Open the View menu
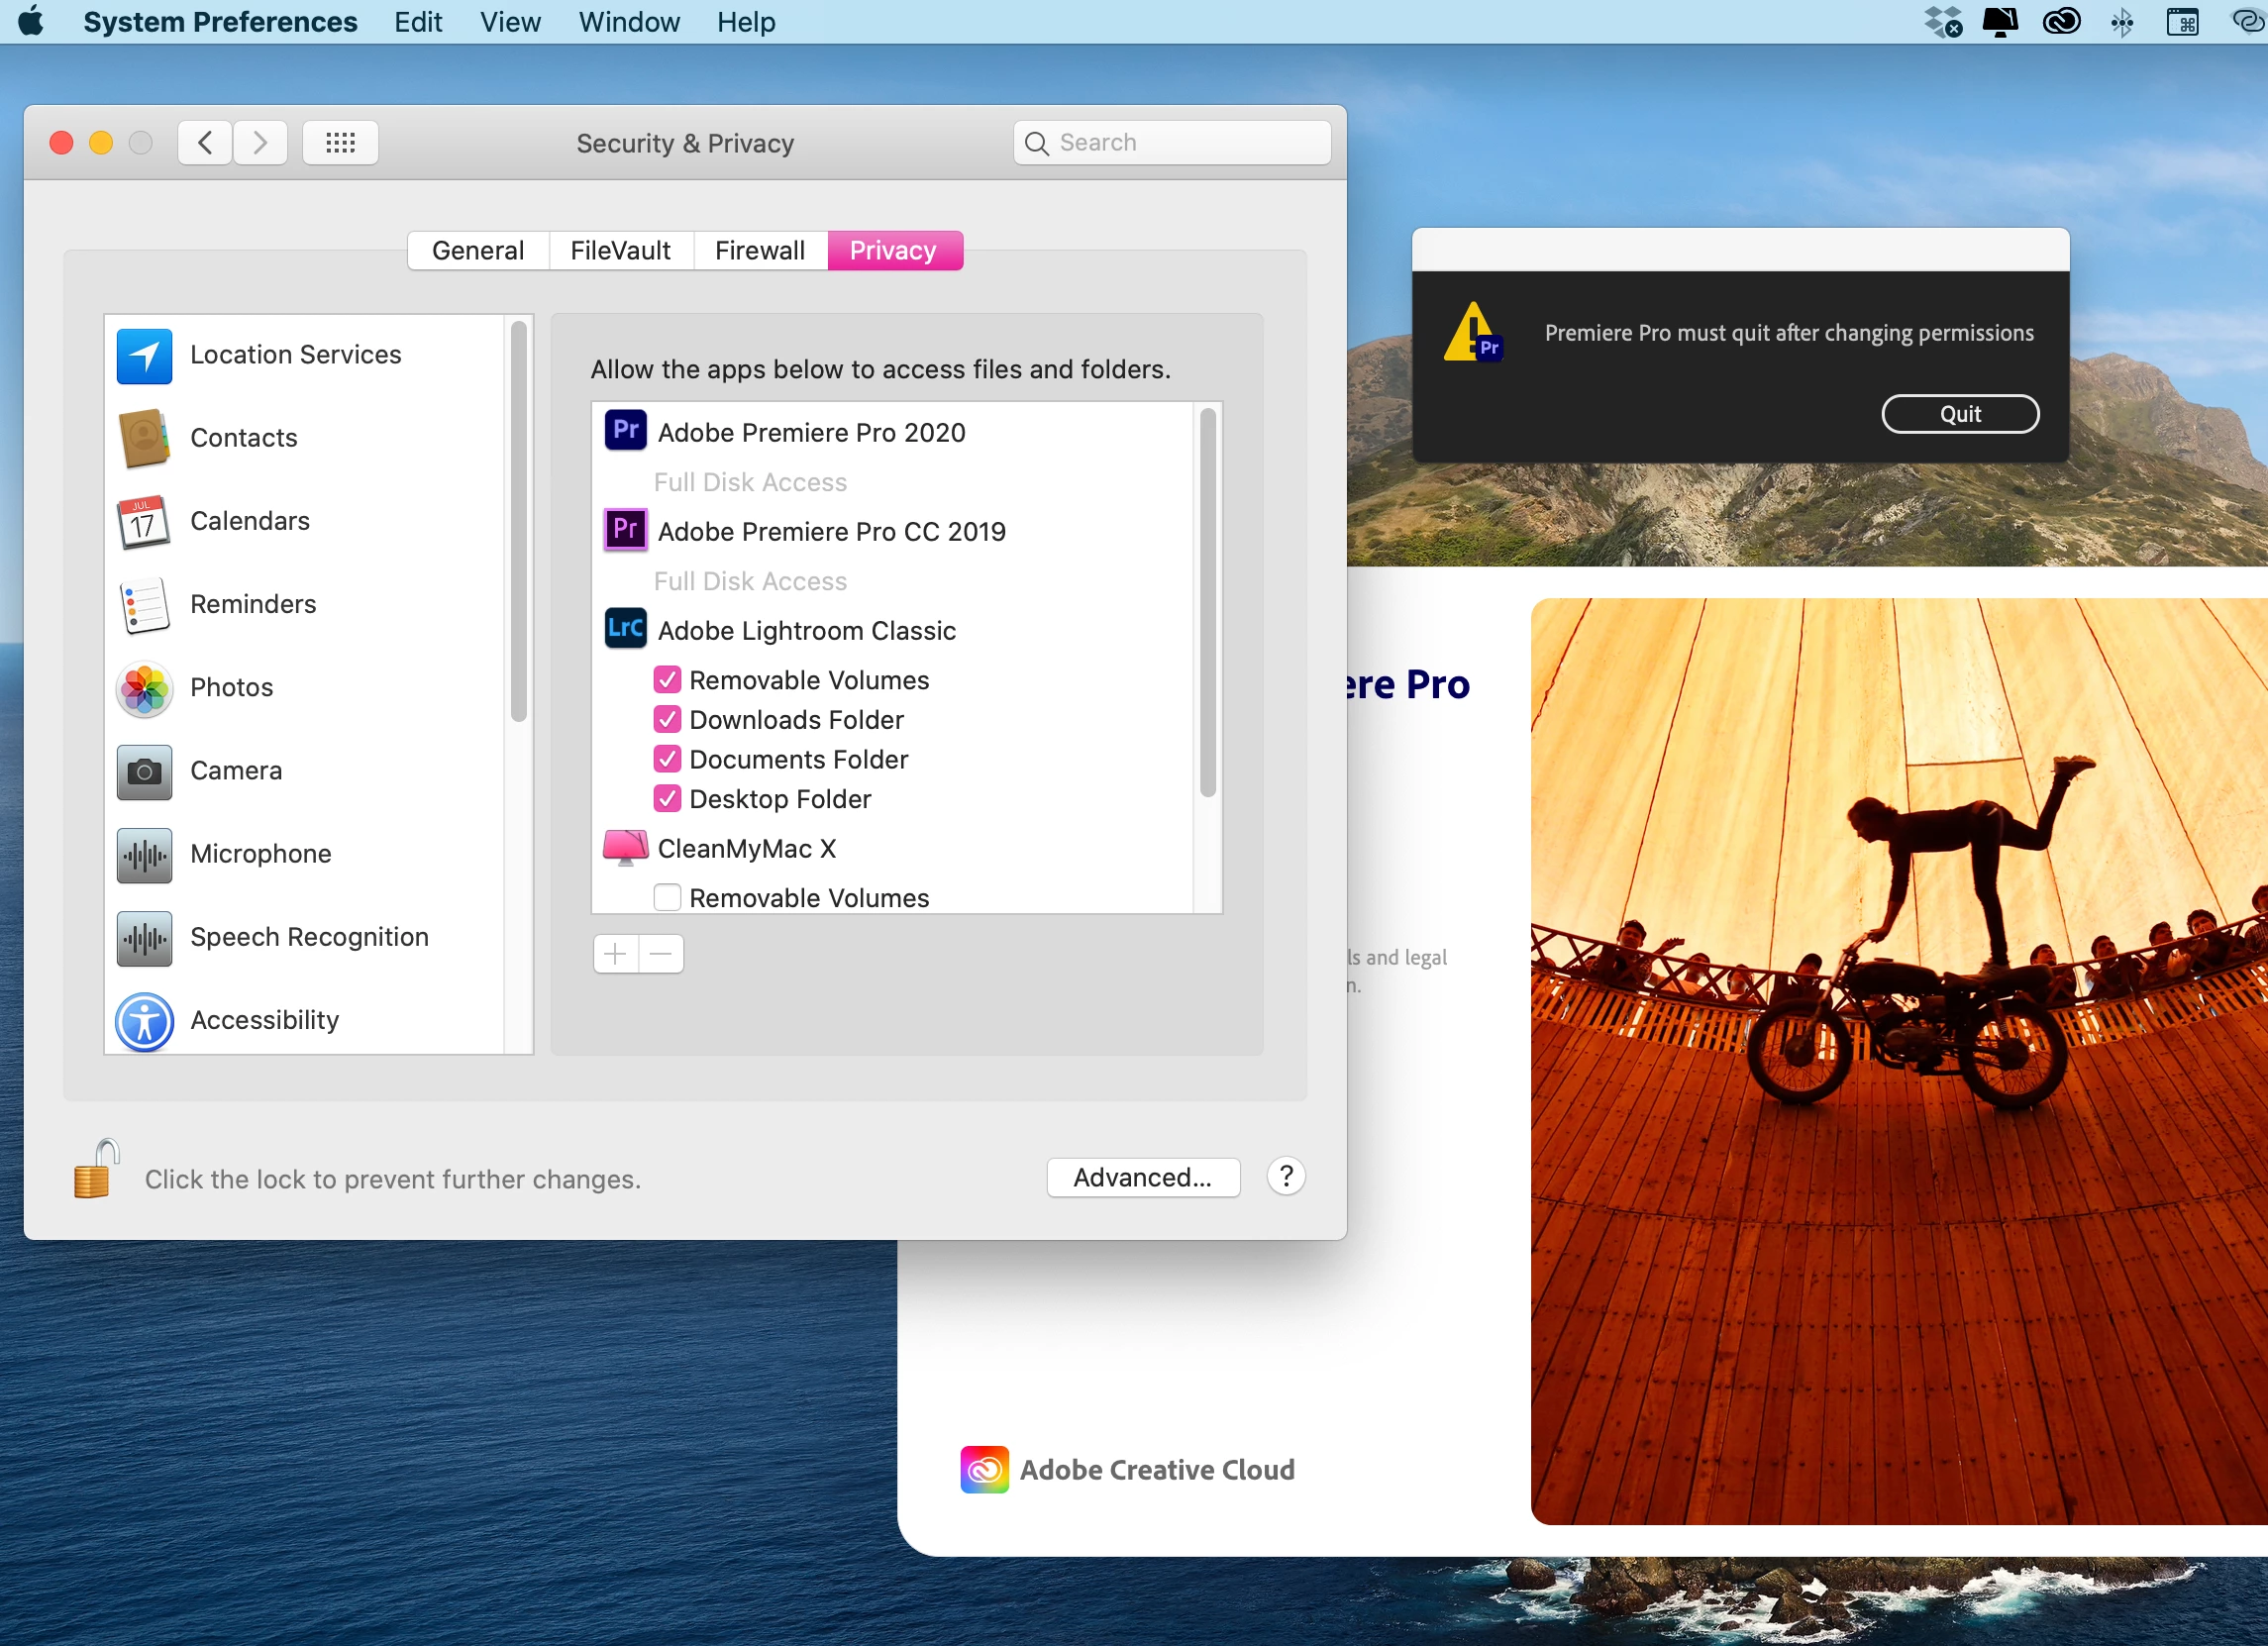This screenshot has height=1646, width=2268. (x=509, y=22)
